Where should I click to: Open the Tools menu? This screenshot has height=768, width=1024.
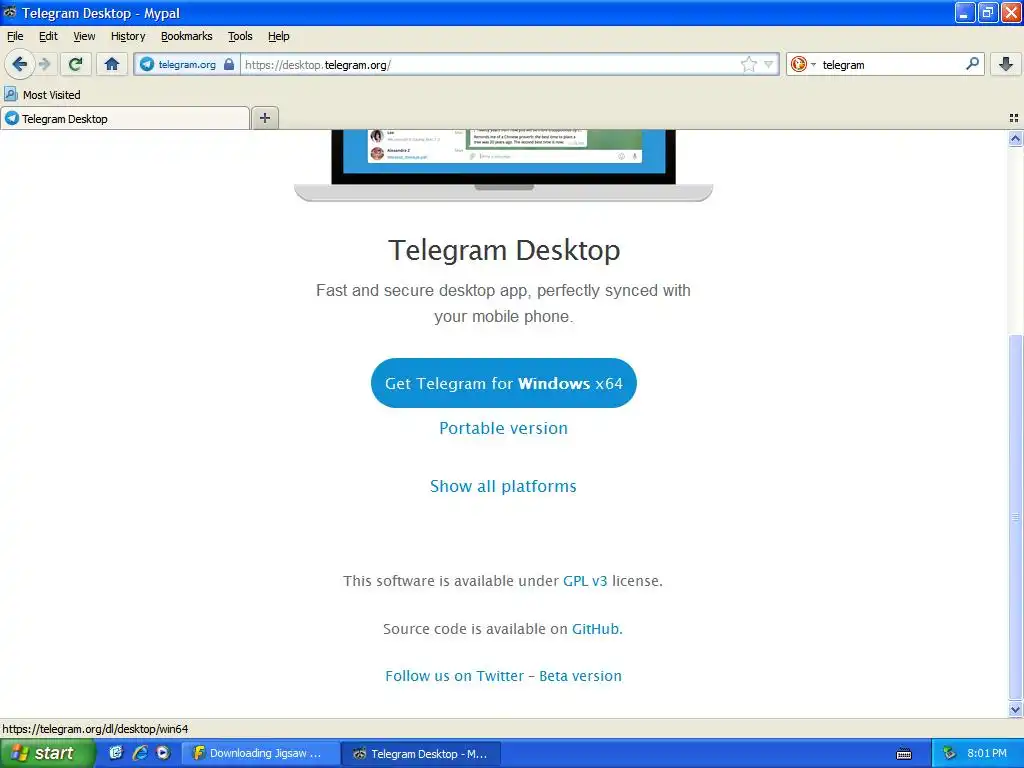(x=240, y=36)
